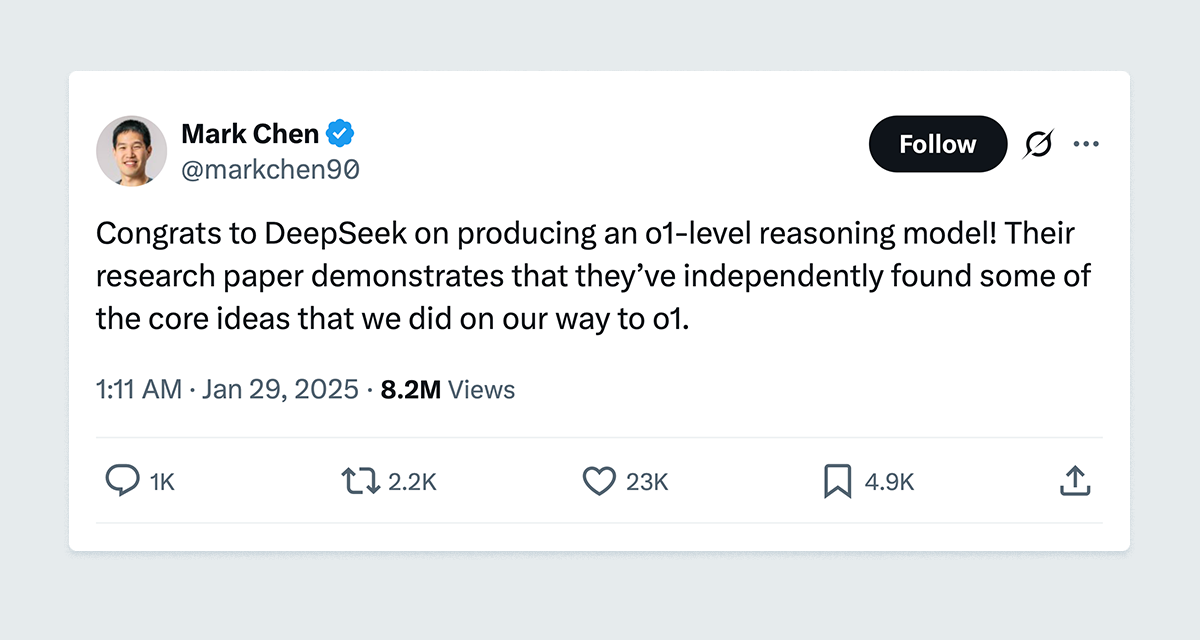Follow Mark Chen with the Follow button
1200x640 pixels.
click(x=937, y=144)
